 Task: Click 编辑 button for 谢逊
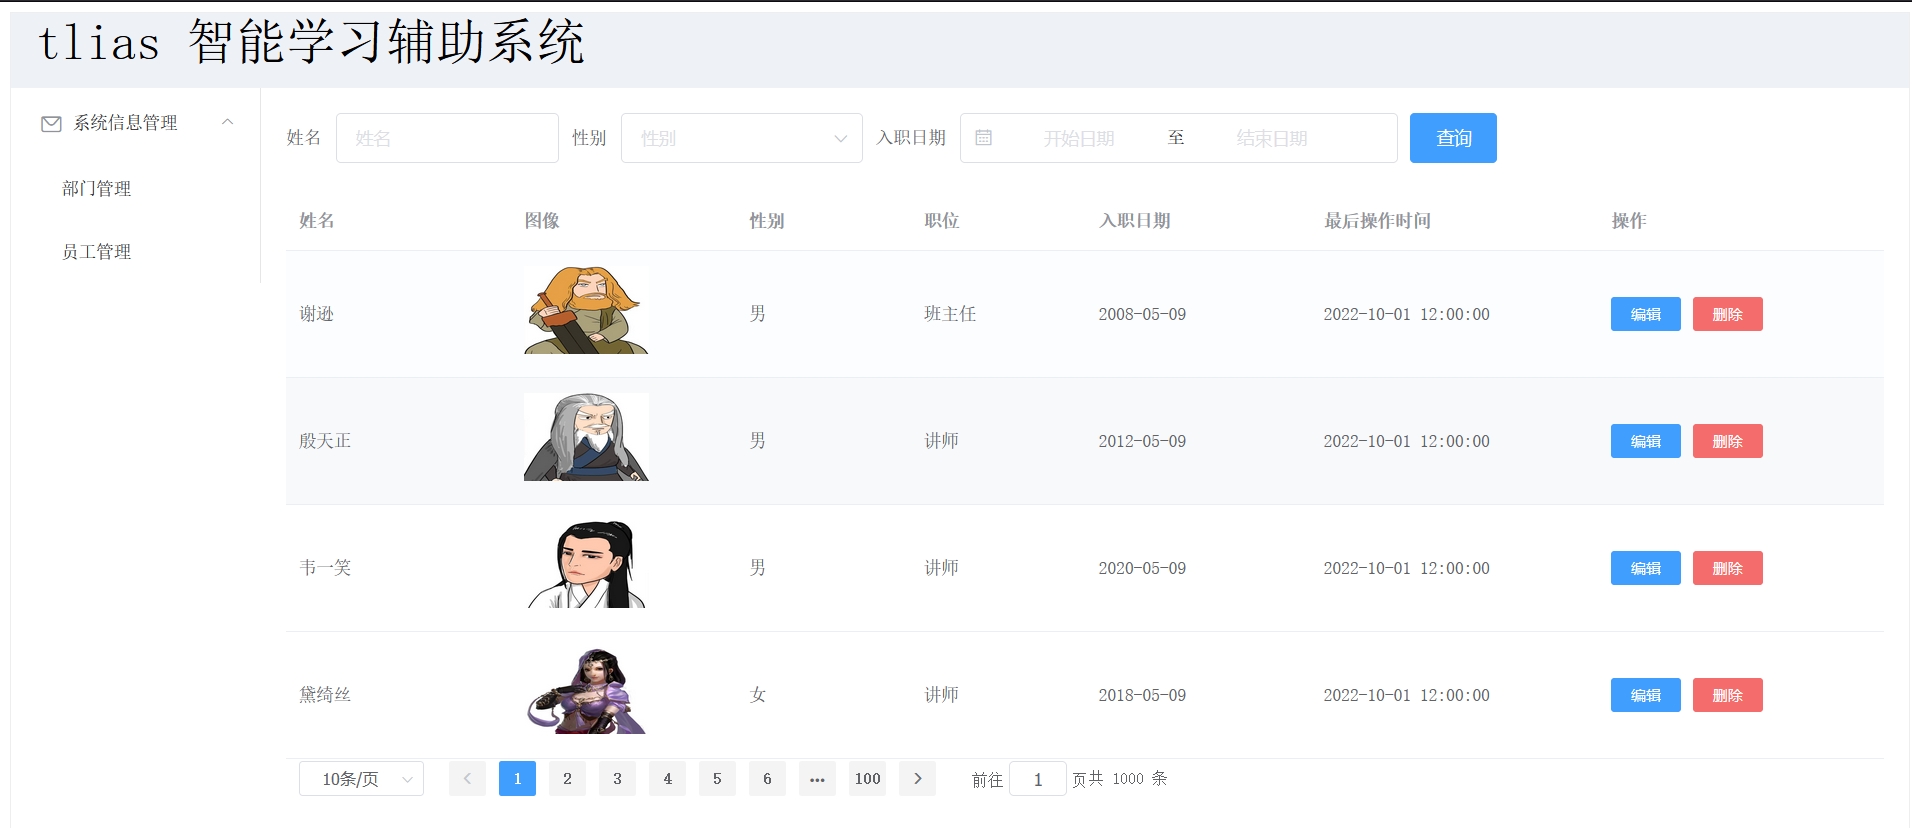pyautogui.click(x=1645, y=314)
